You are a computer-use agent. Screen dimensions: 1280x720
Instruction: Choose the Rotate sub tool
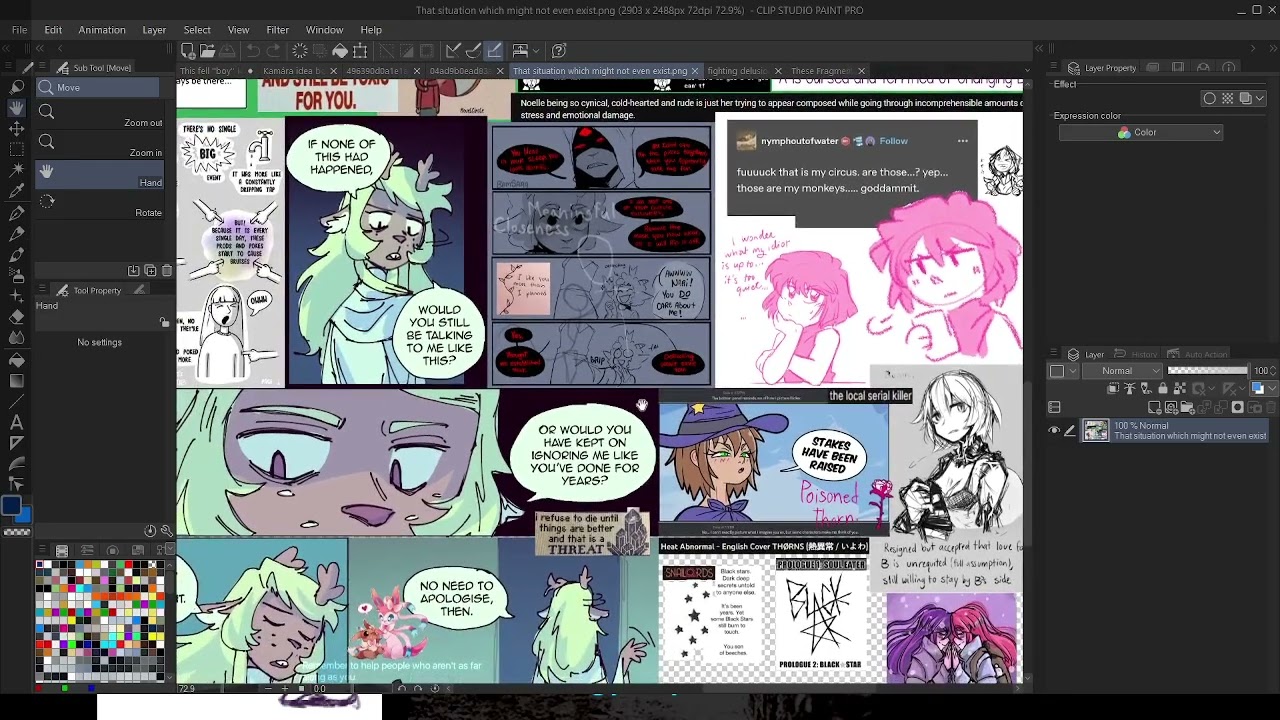tap(101, 207)
